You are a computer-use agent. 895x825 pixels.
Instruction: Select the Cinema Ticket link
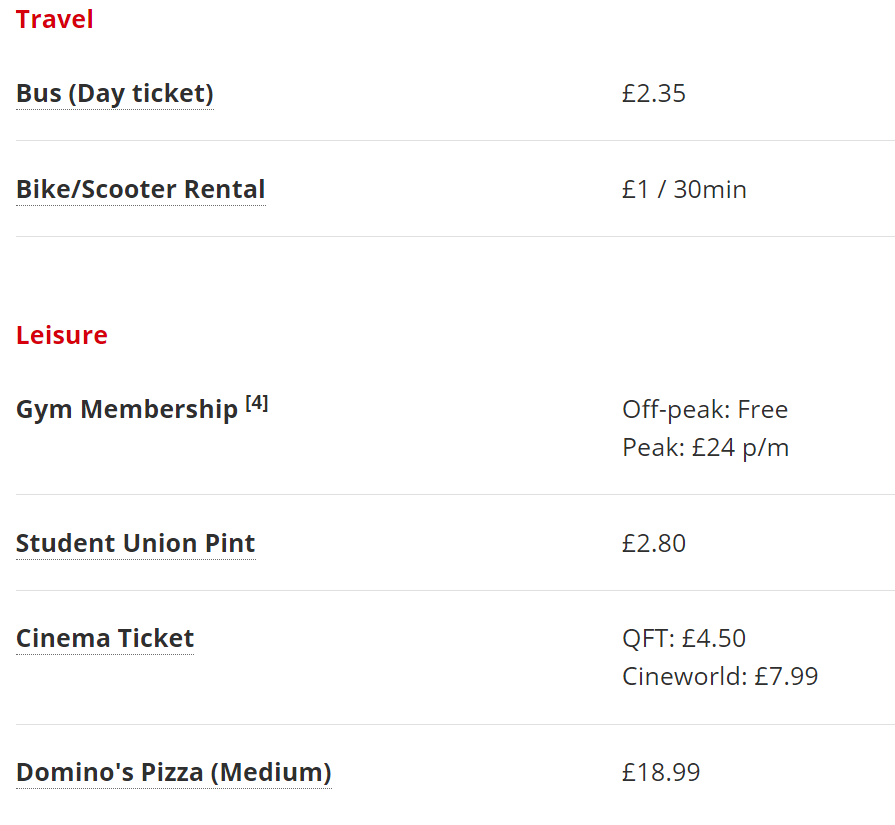[105, 638]
